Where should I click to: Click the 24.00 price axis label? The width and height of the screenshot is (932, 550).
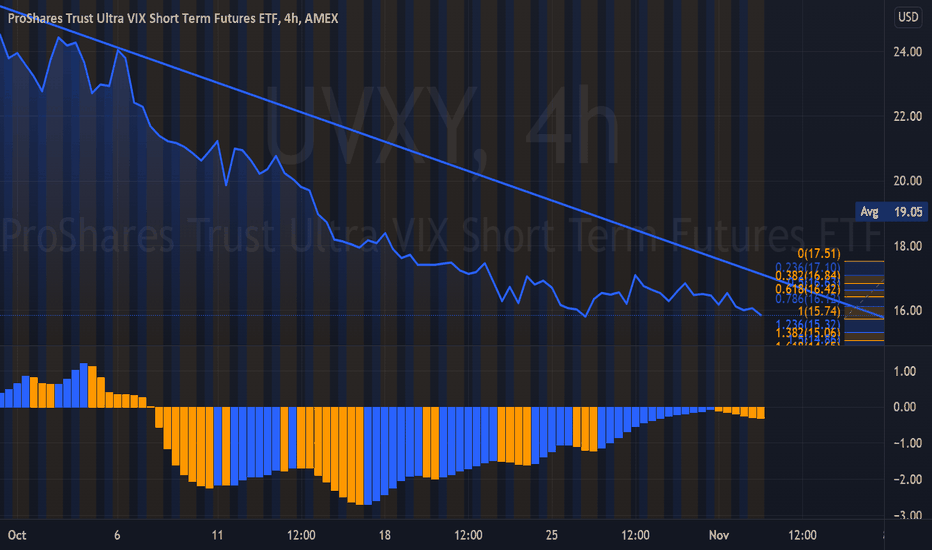coord(908,52)
